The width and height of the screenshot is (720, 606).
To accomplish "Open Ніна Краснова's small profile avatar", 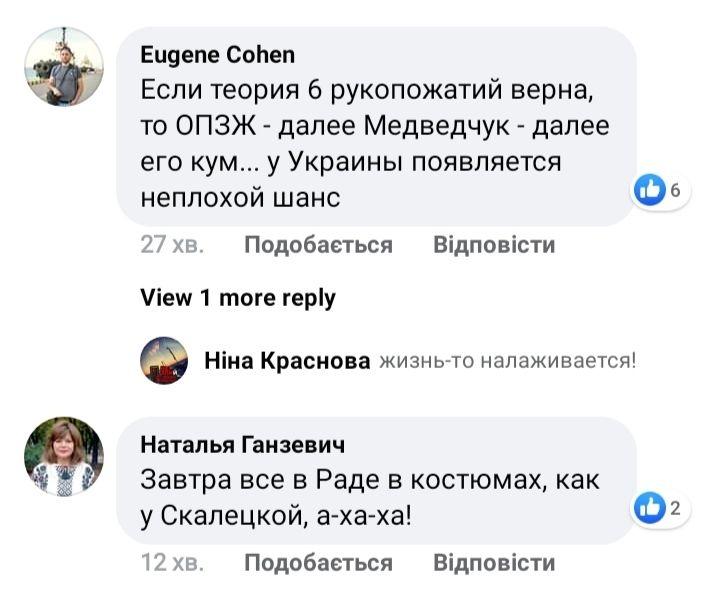I will pos(164,360).
